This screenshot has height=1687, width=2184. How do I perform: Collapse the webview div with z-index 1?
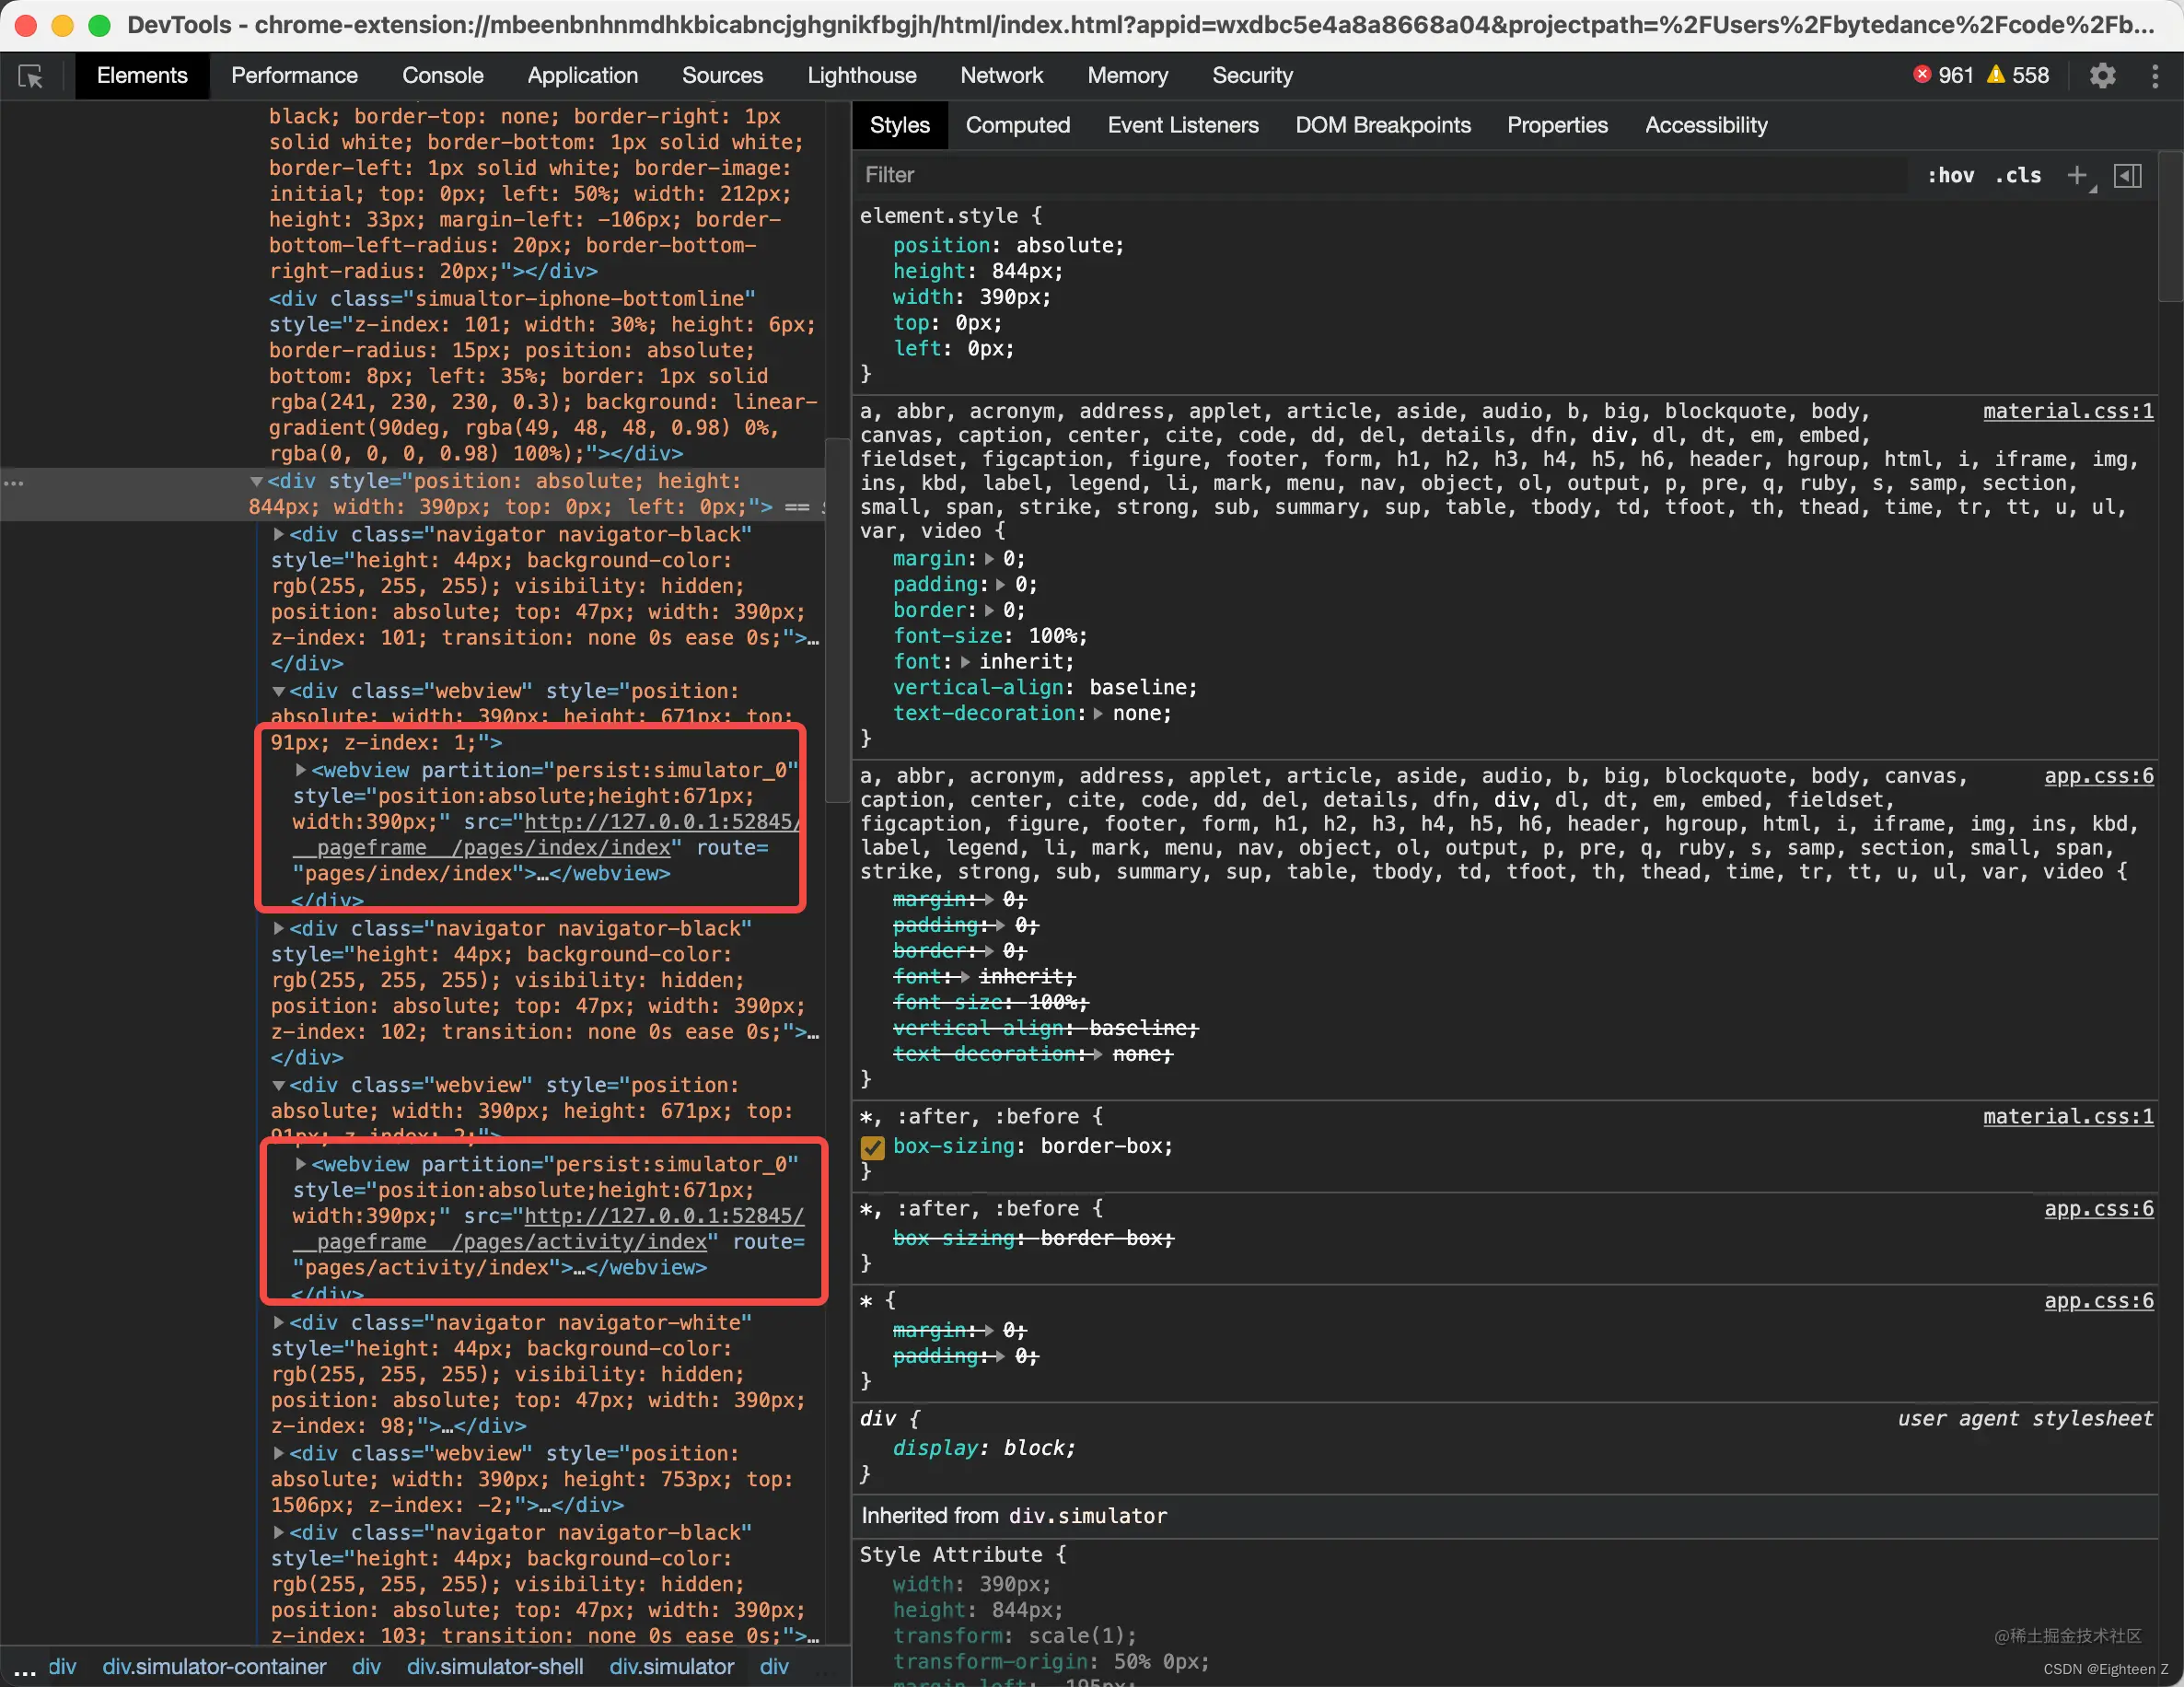tap(279, 691)
